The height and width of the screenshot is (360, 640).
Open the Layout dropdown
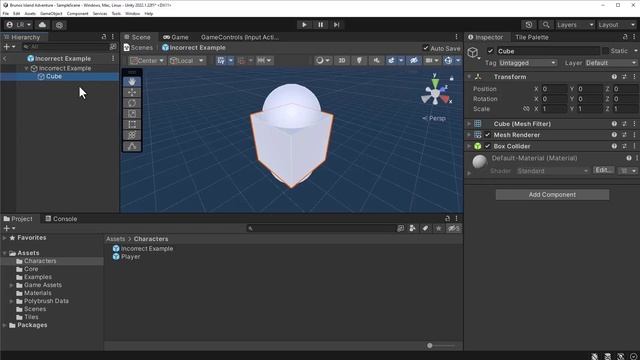click(x=616, y=25)
